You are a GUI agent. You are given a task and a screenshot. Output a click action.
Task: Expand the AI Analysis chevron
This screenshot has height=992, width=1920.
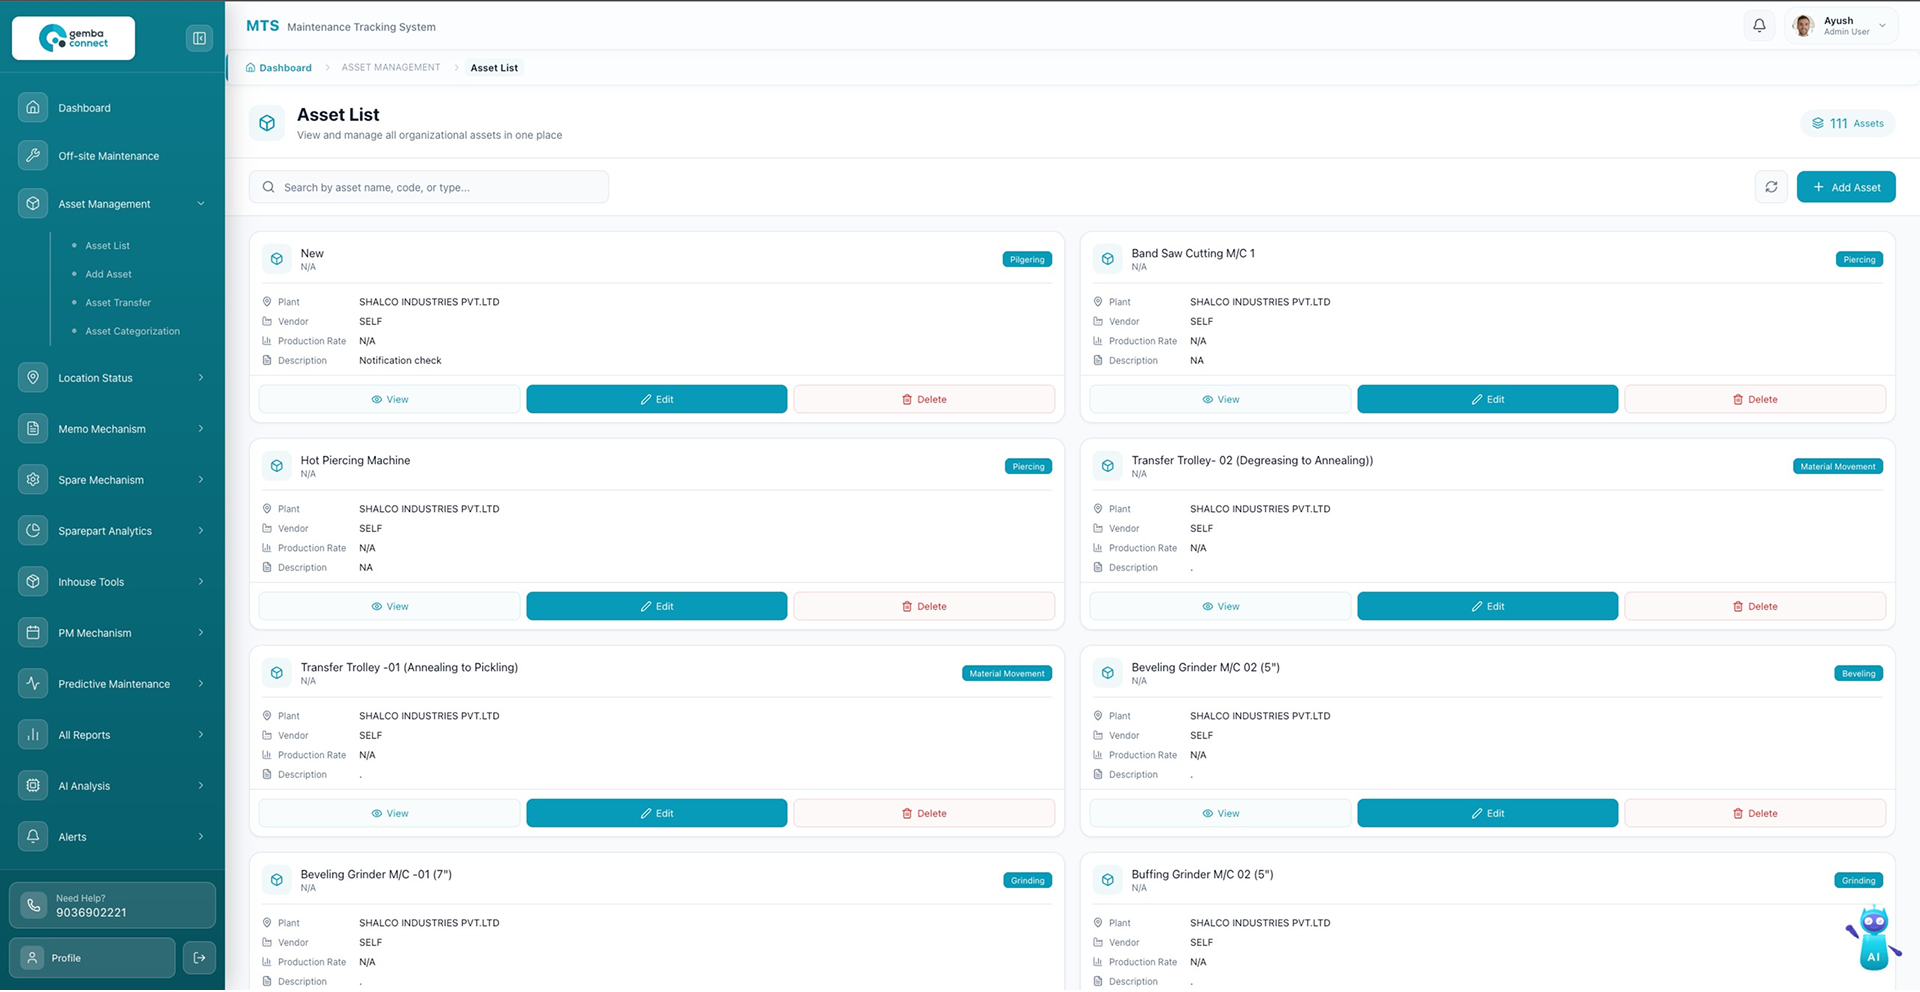point(201,786)
